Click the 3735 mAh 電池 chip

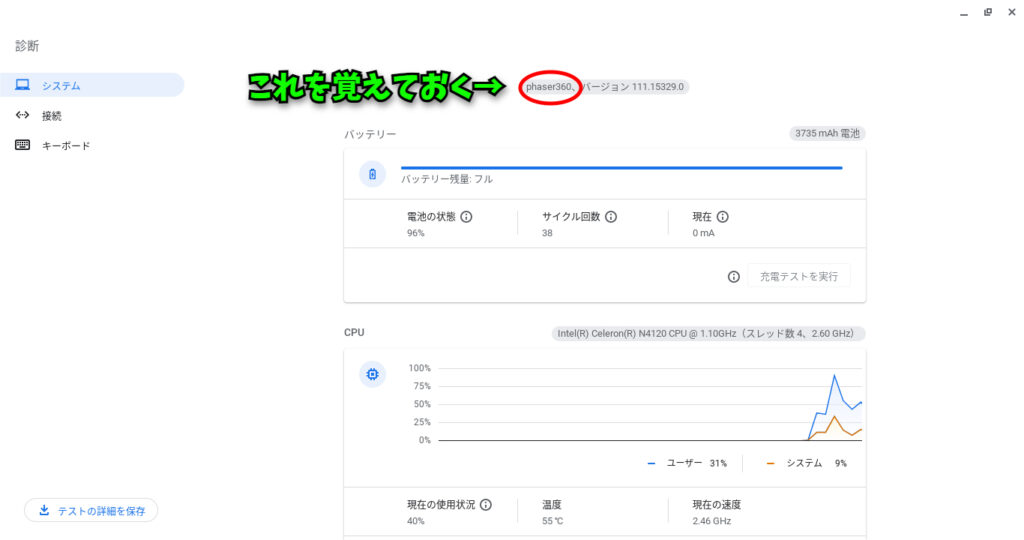pos(826,133)
